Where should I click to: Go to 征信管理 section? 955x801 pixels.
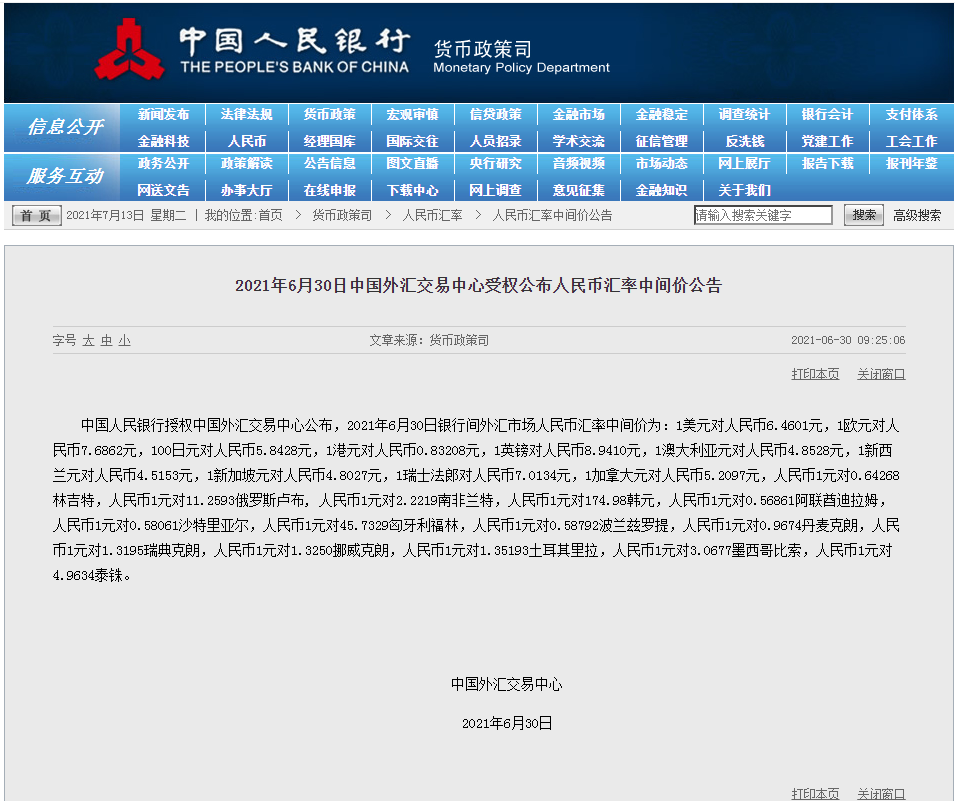(661, 141)
